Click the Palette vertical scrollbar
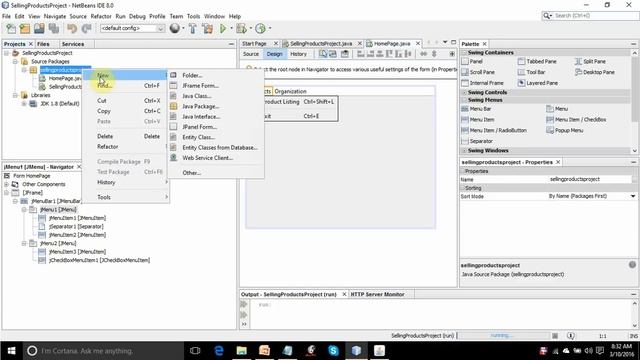Viewport: 640px width, 360px height. [x=634, y=101]
